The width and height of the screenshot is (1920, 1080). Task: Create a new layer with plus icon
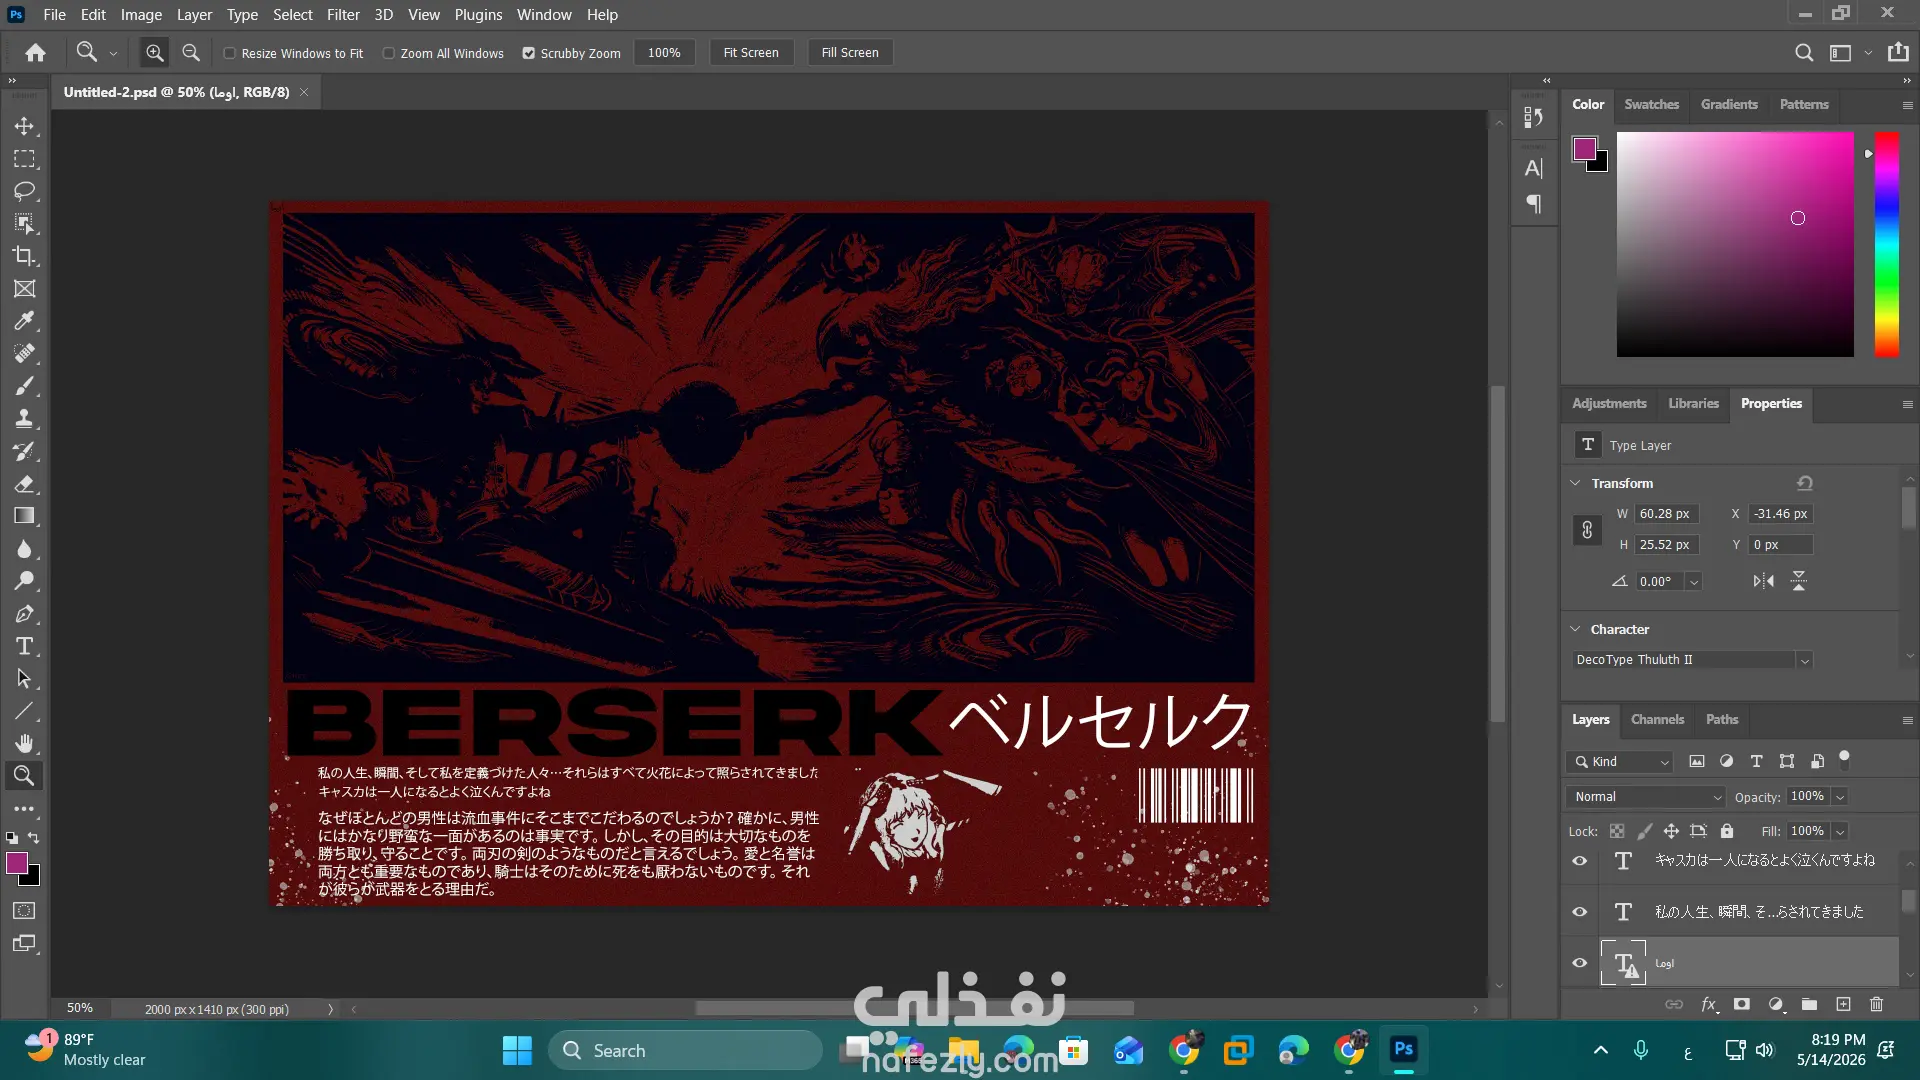(1843, 1004)
